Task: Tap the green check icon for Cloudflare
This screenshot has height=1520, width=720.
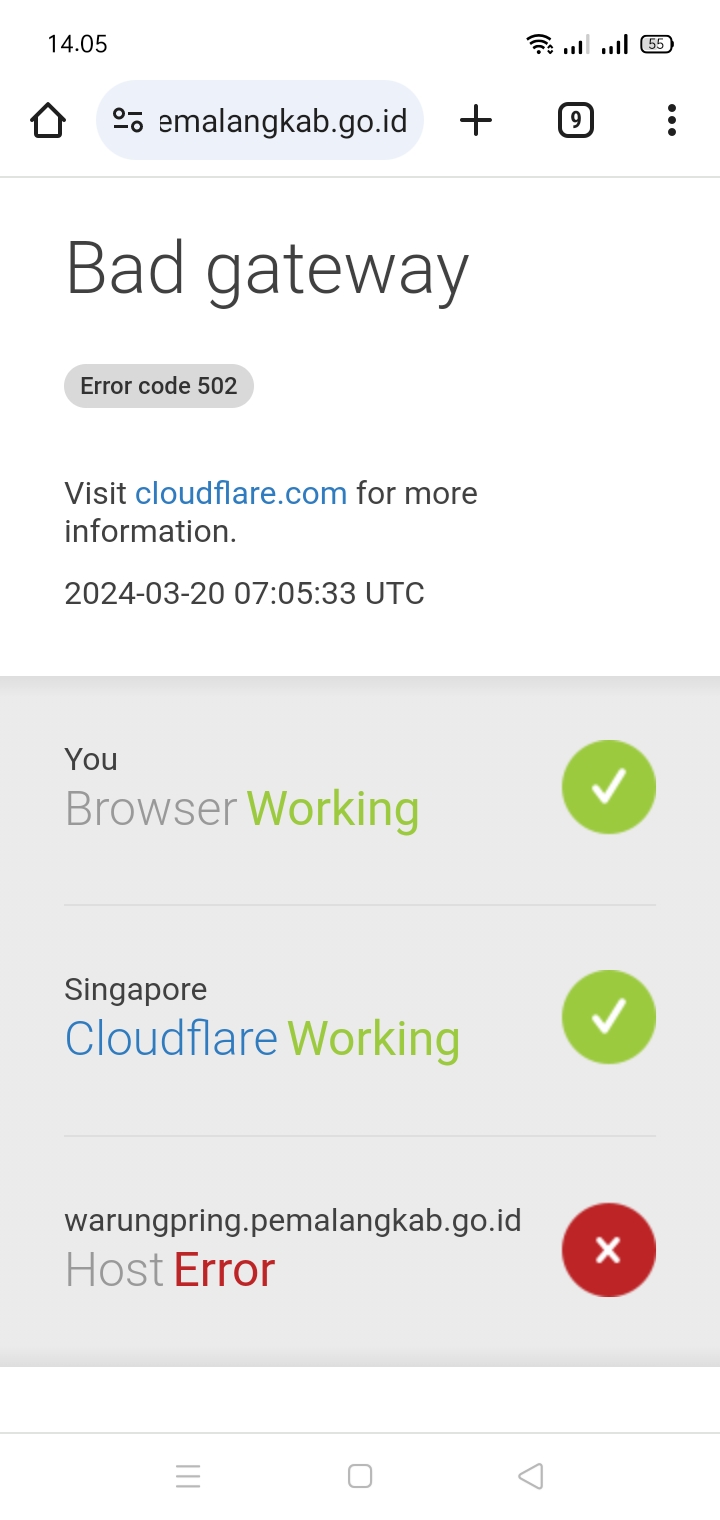Action: click(x=608, y=1017)
